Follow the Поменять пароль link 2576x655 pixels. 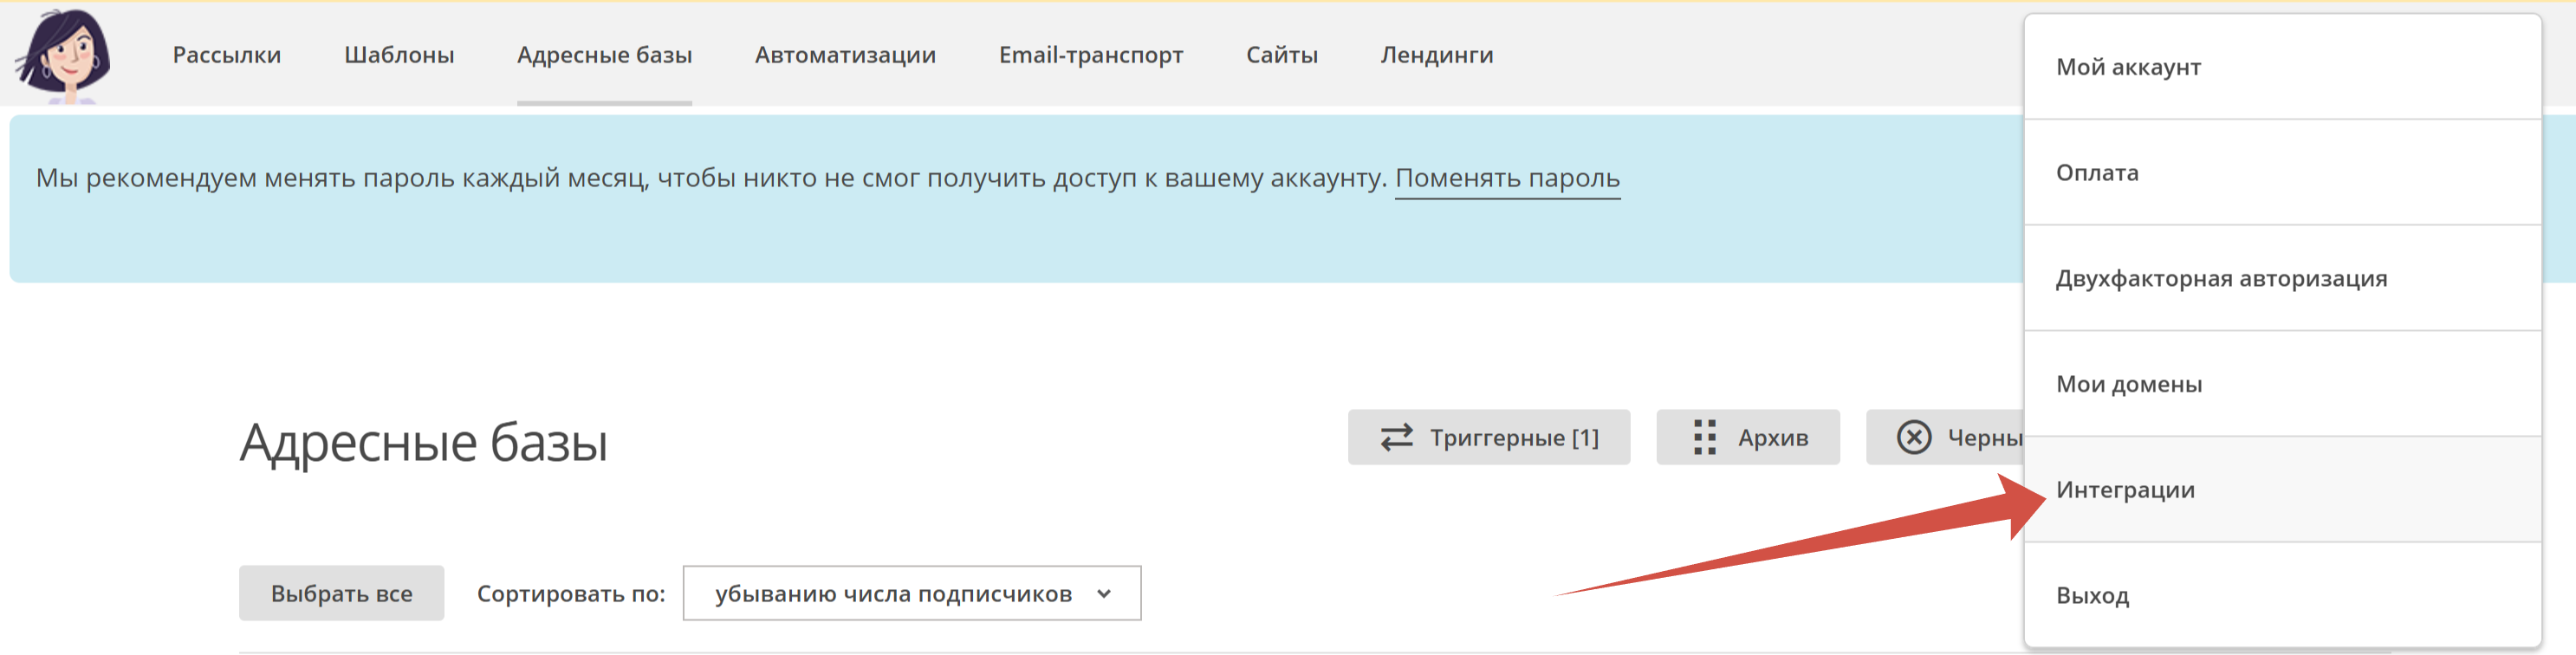[1507, 178]
